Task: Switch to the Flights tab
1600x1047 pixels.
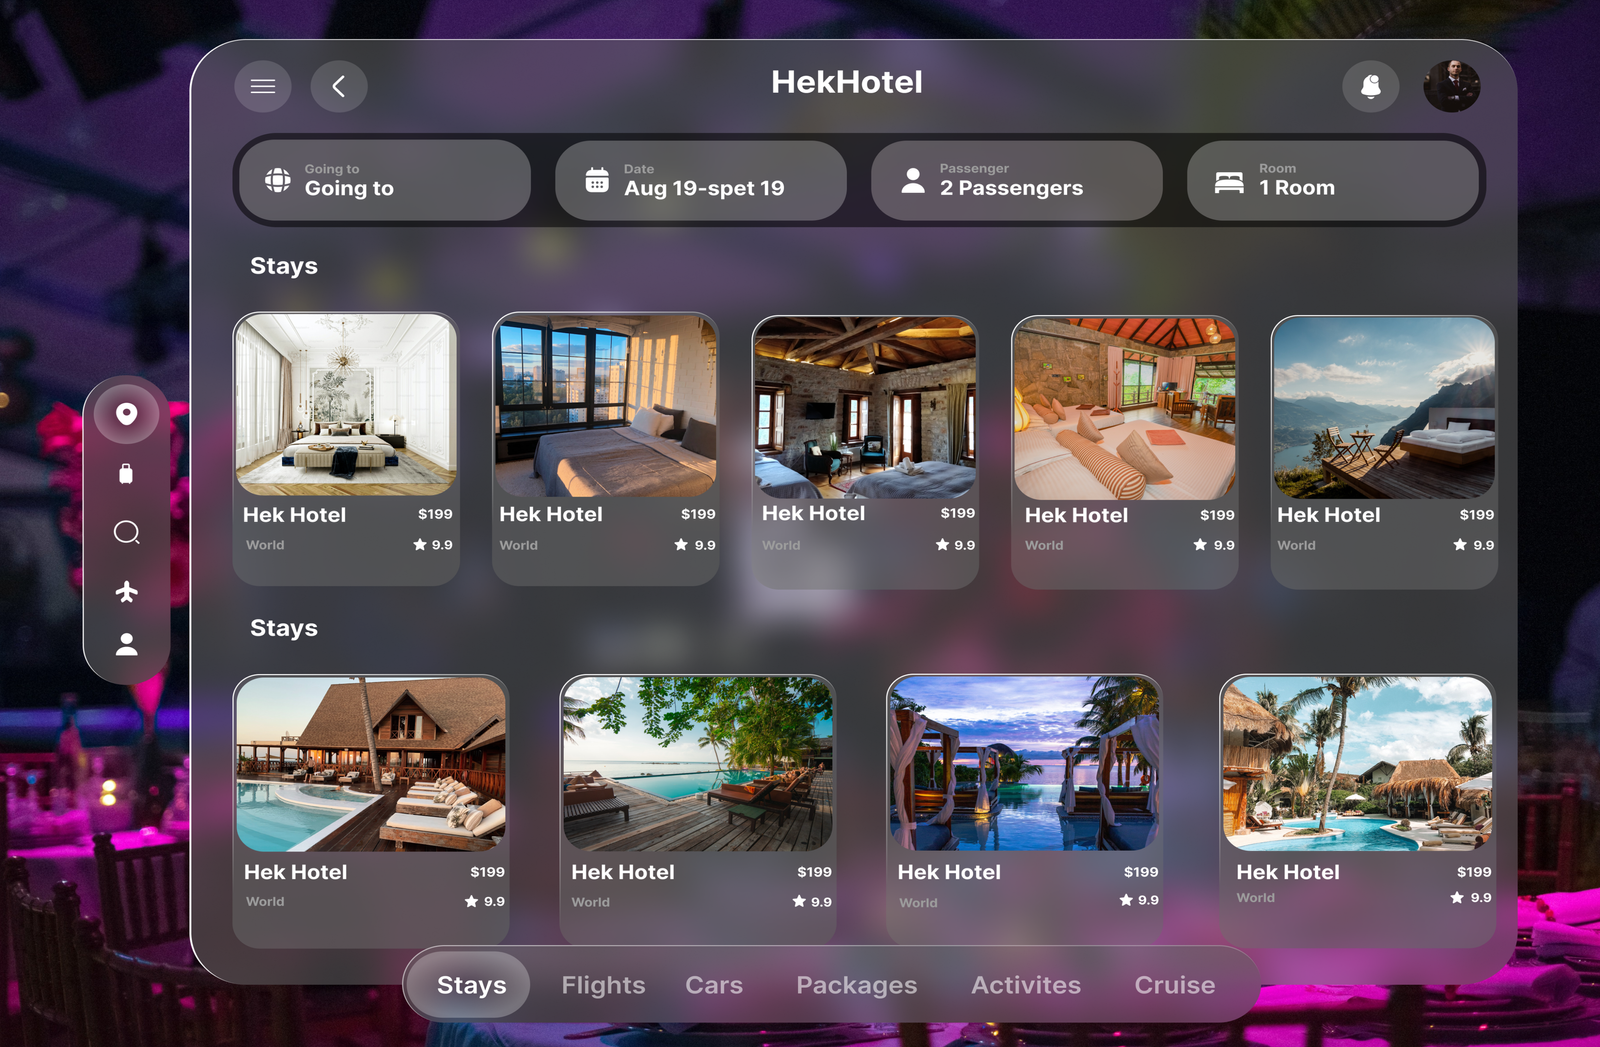Action: click(603, 985)
